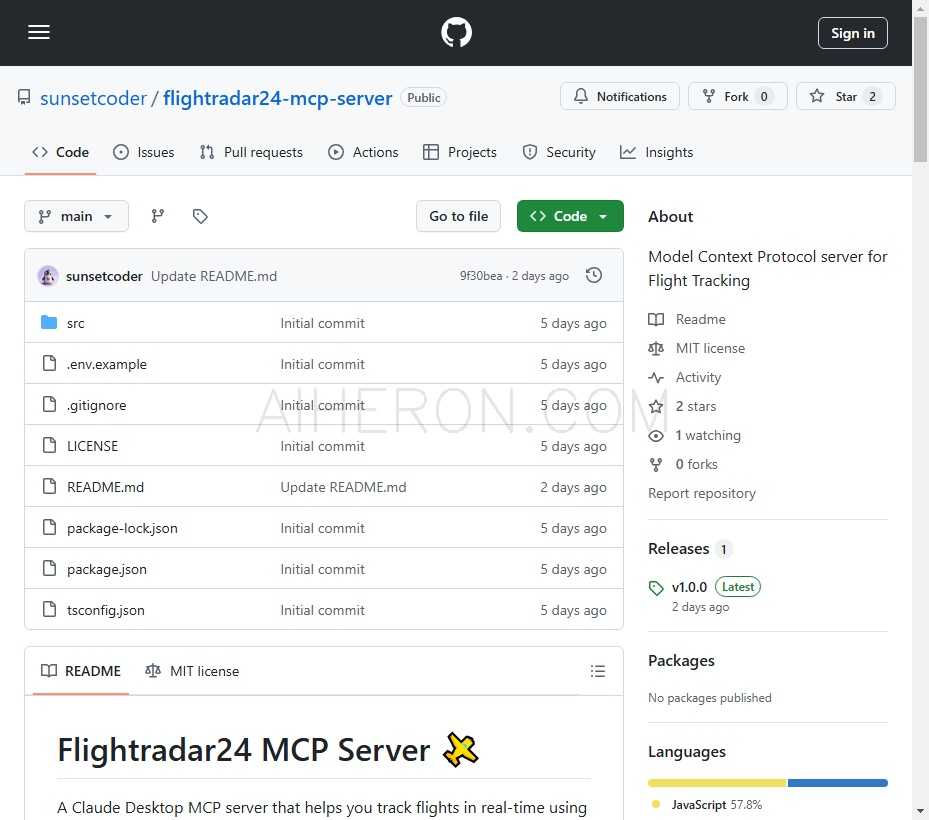
Task: Click Go to file button
Action: tap(459, 216)
